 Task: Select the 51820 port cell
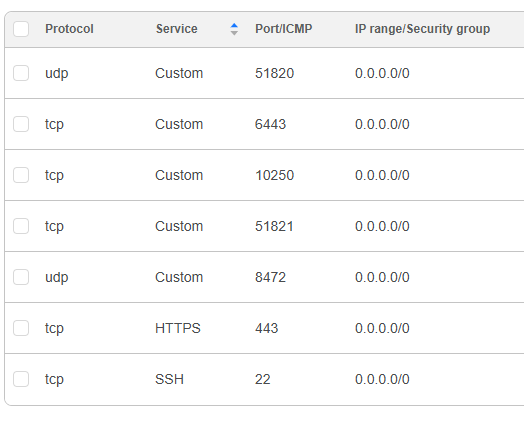click(274, 73)
